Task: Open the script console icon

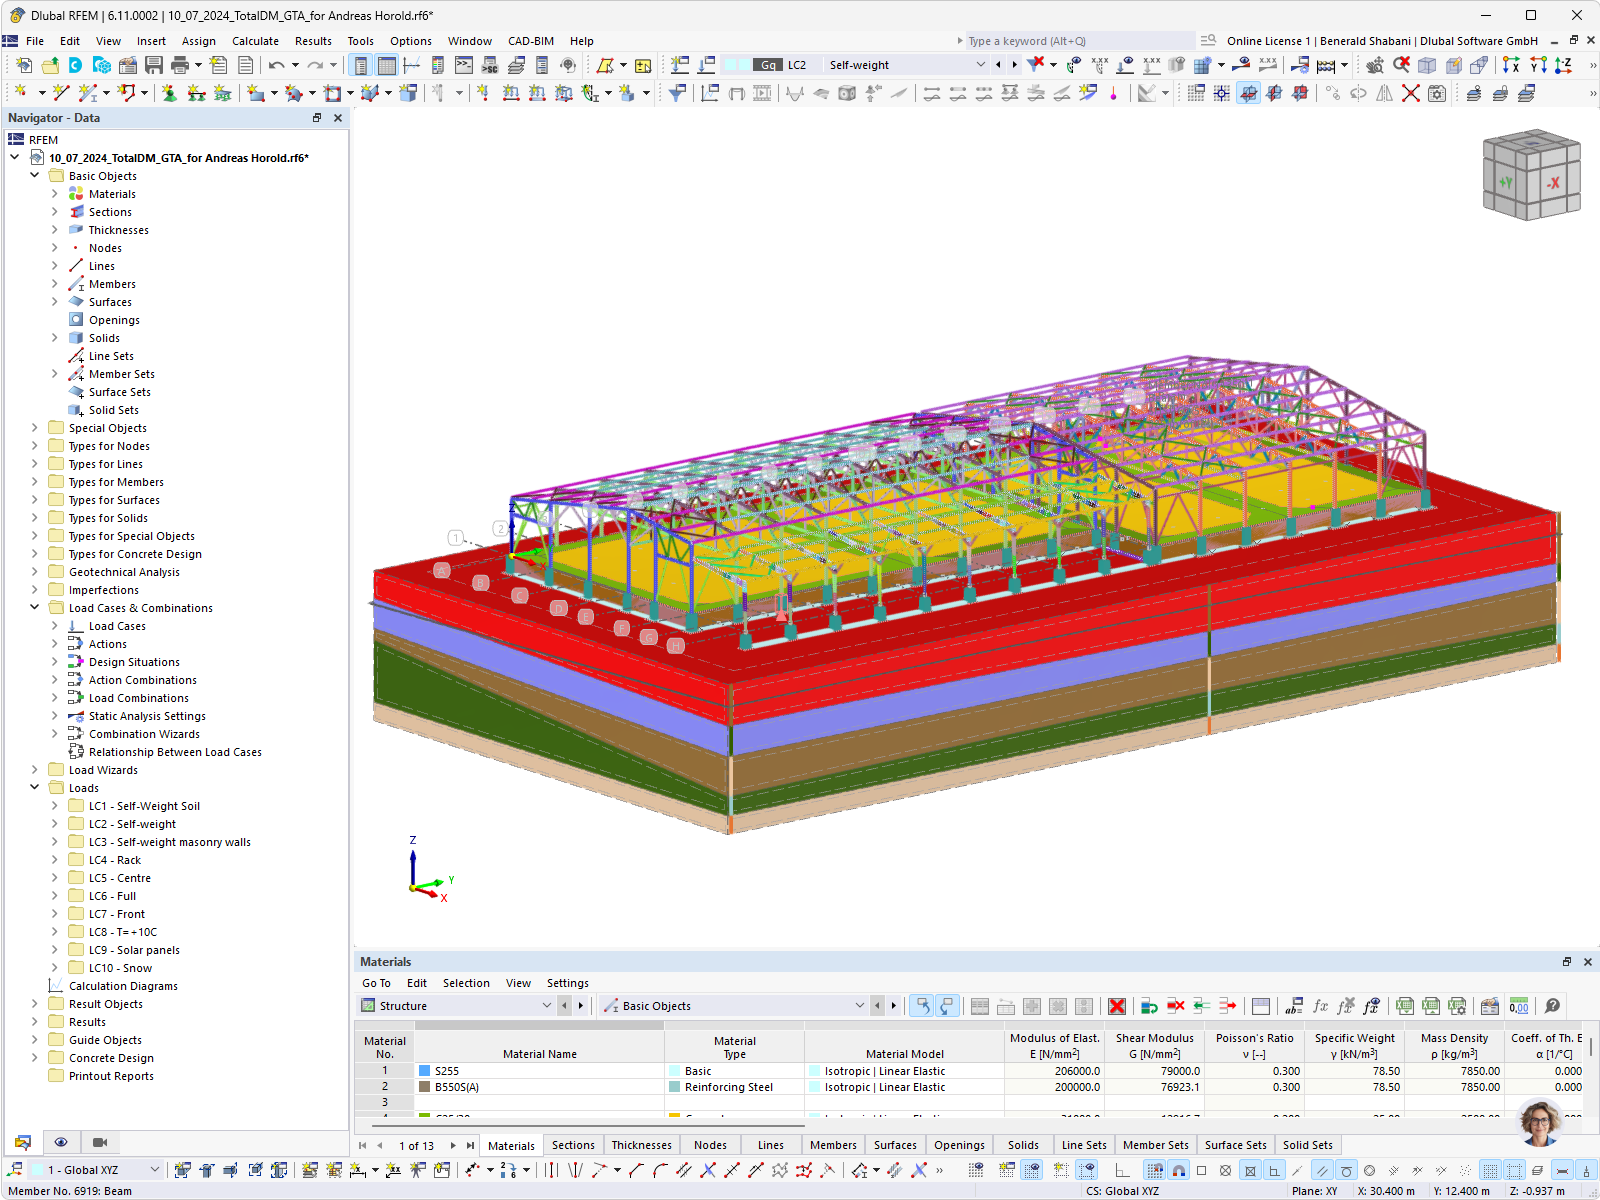Action: point(464,65)
